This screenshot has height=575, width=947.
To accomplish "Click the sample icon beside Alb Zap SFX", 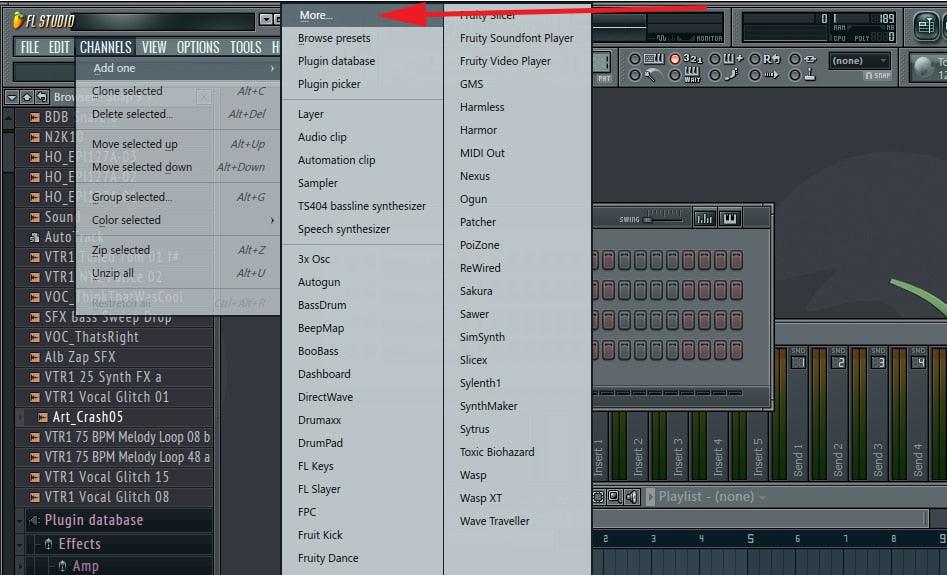I will click(35, 358).
